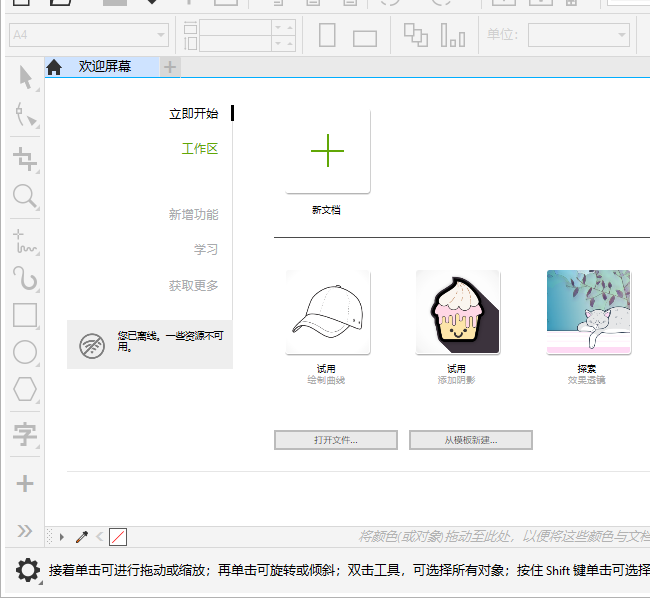Open the 单位 units dropdown

(579, 35)
